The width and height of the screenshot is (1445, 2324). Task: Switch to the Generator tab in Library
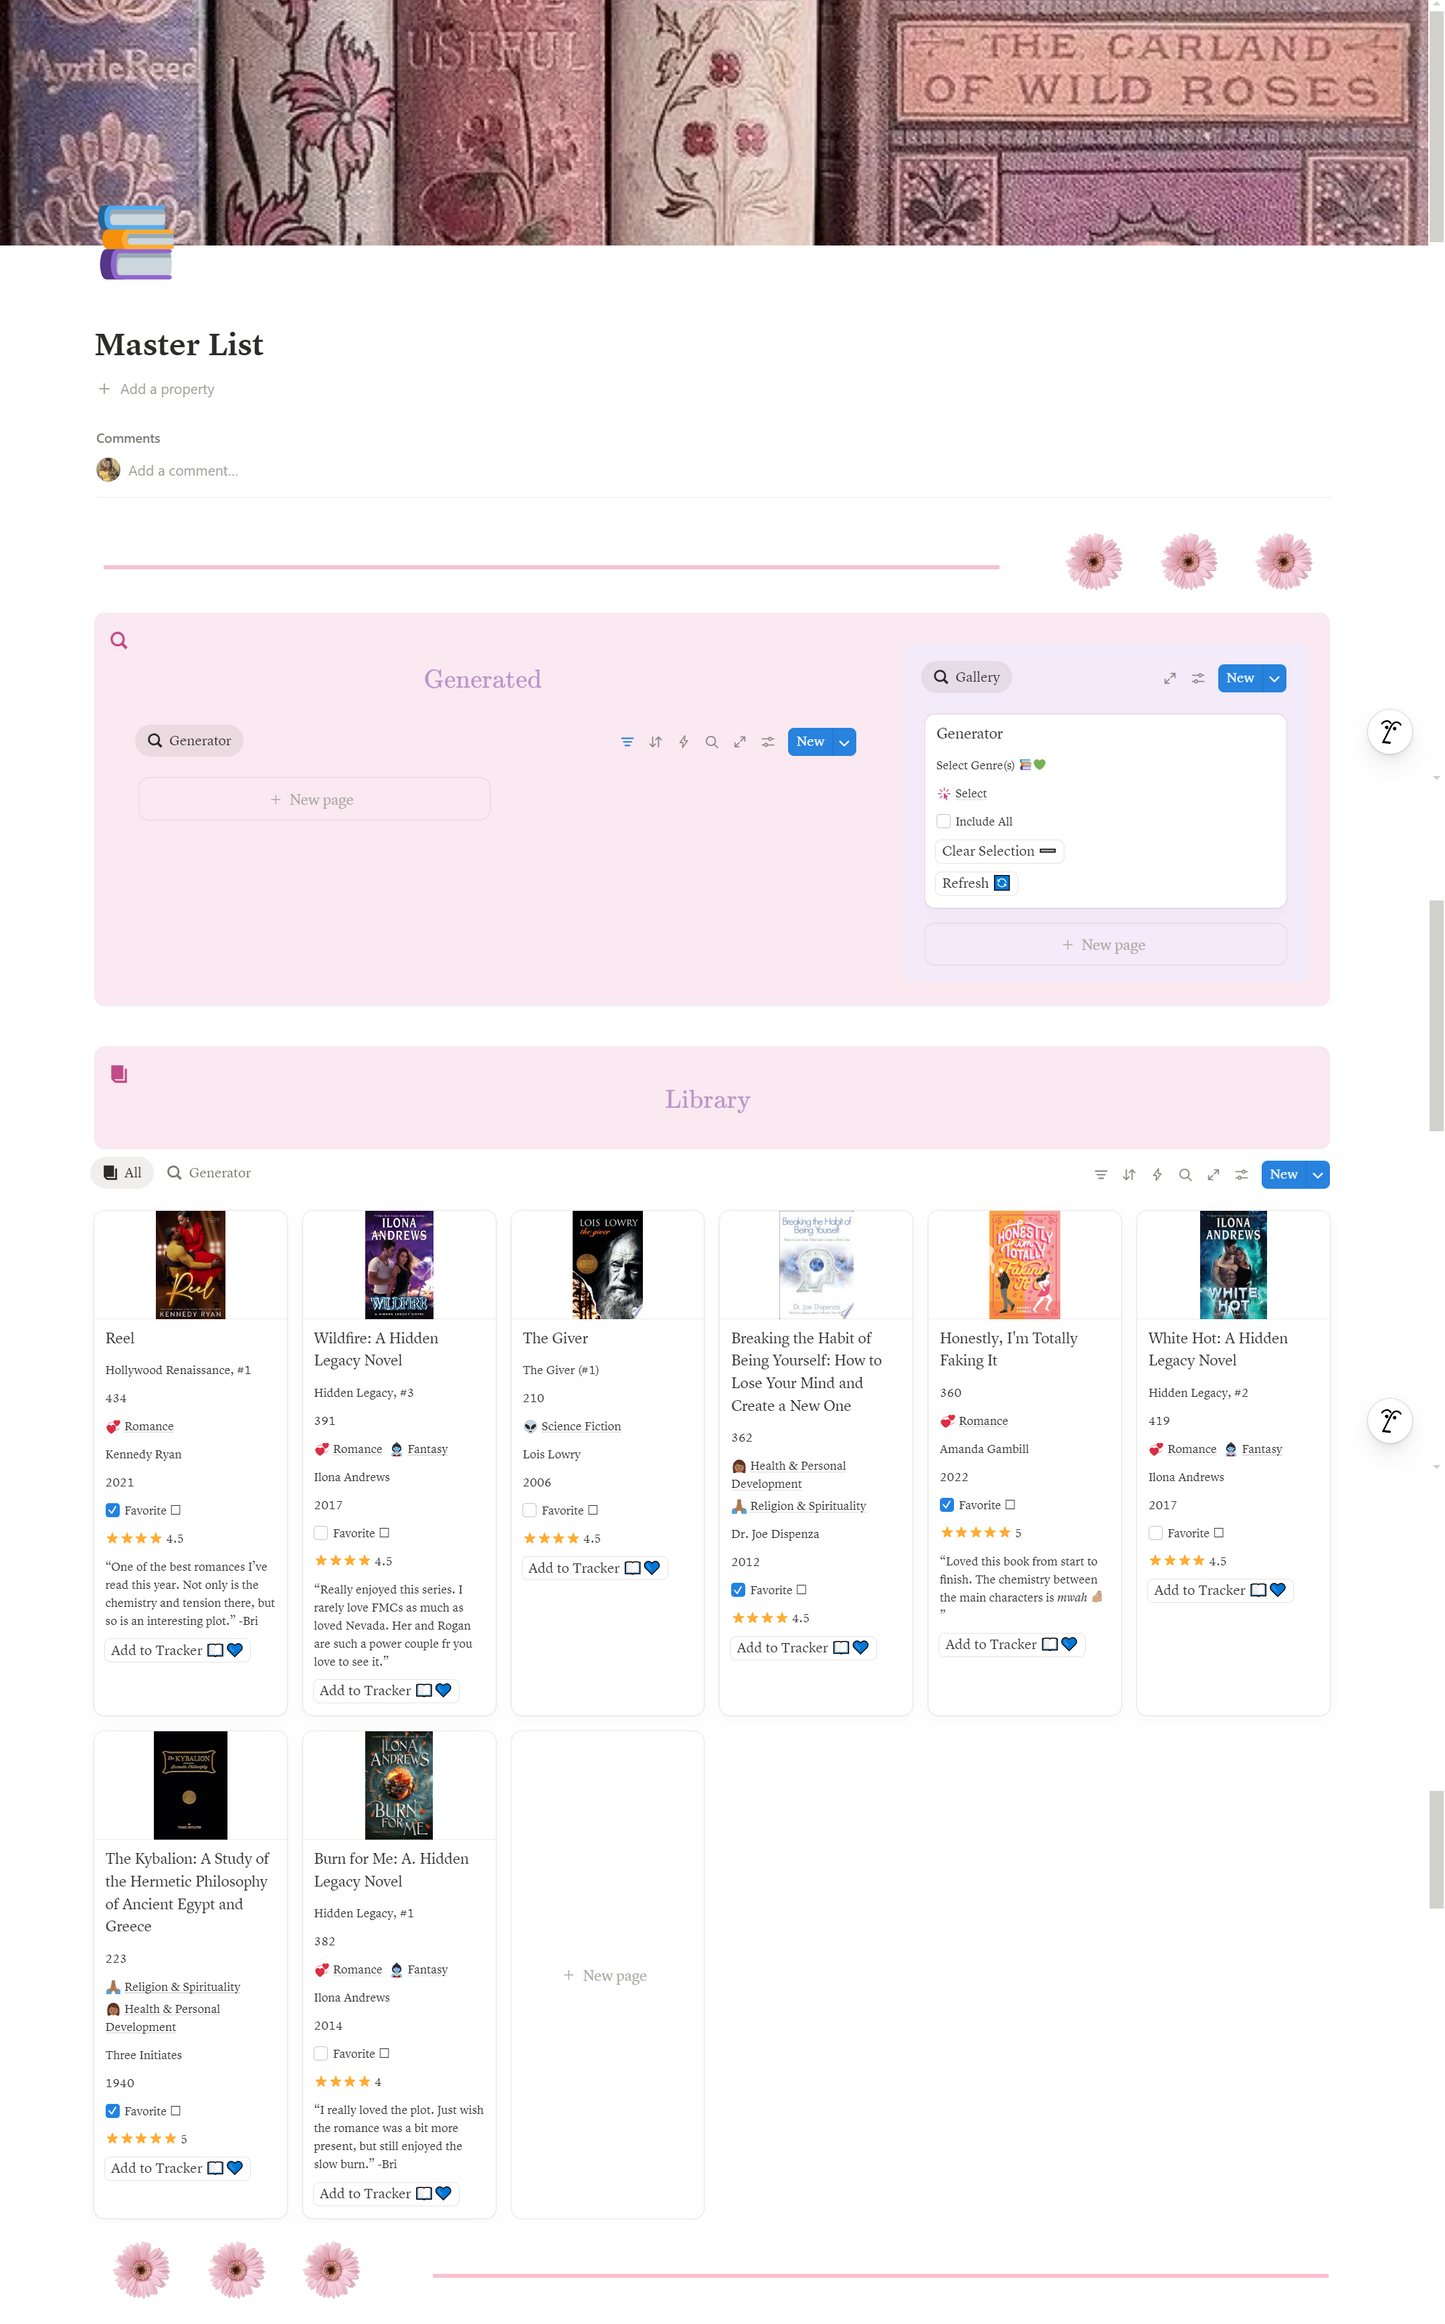209,1173
